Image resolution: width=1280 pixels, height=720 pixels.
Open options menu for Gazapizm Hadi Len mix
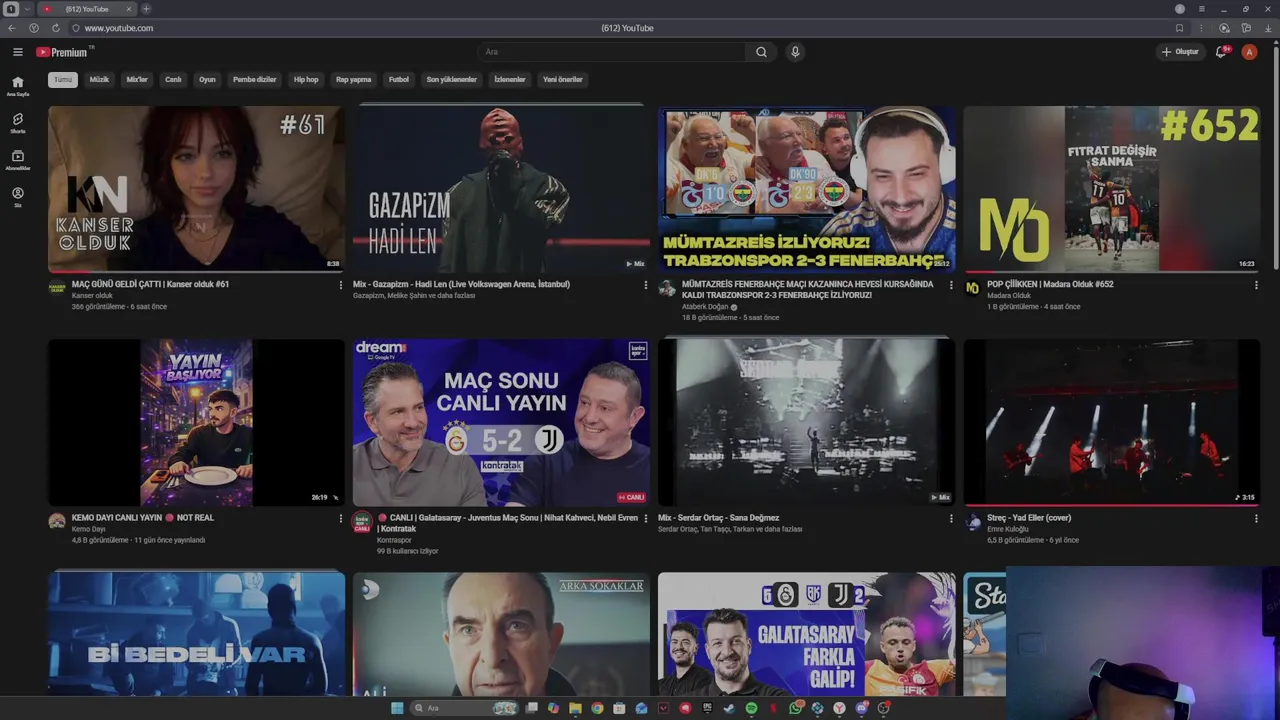(x=645, y=285)
